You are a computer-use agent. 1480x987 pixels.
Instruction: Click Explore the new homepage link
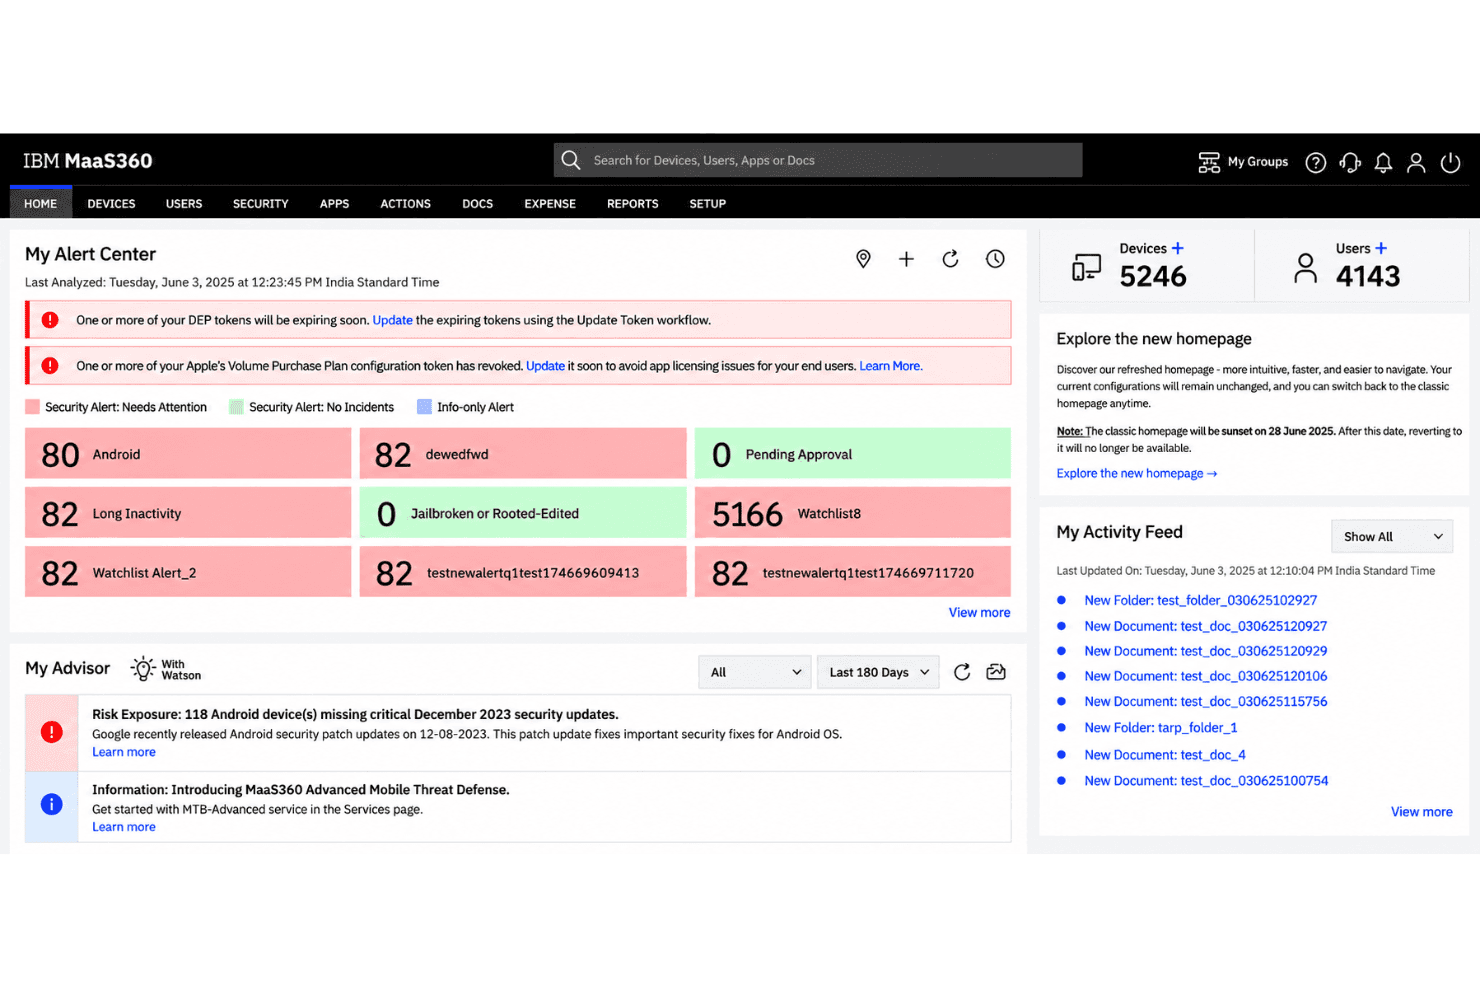(1137, 473)
